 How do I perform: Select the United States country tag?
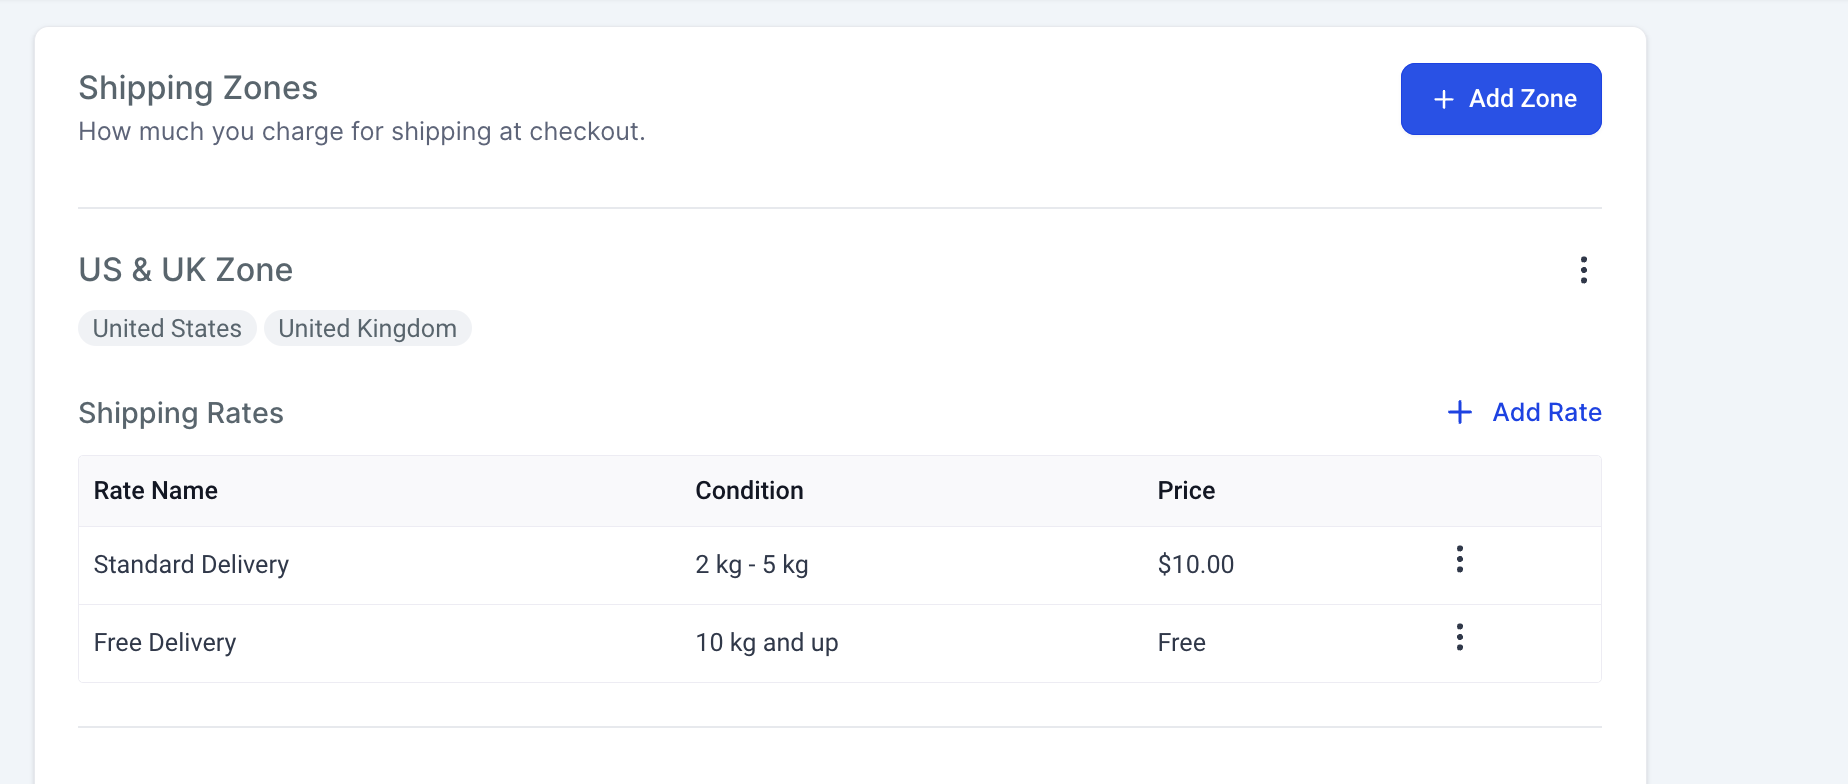point(167,328)
